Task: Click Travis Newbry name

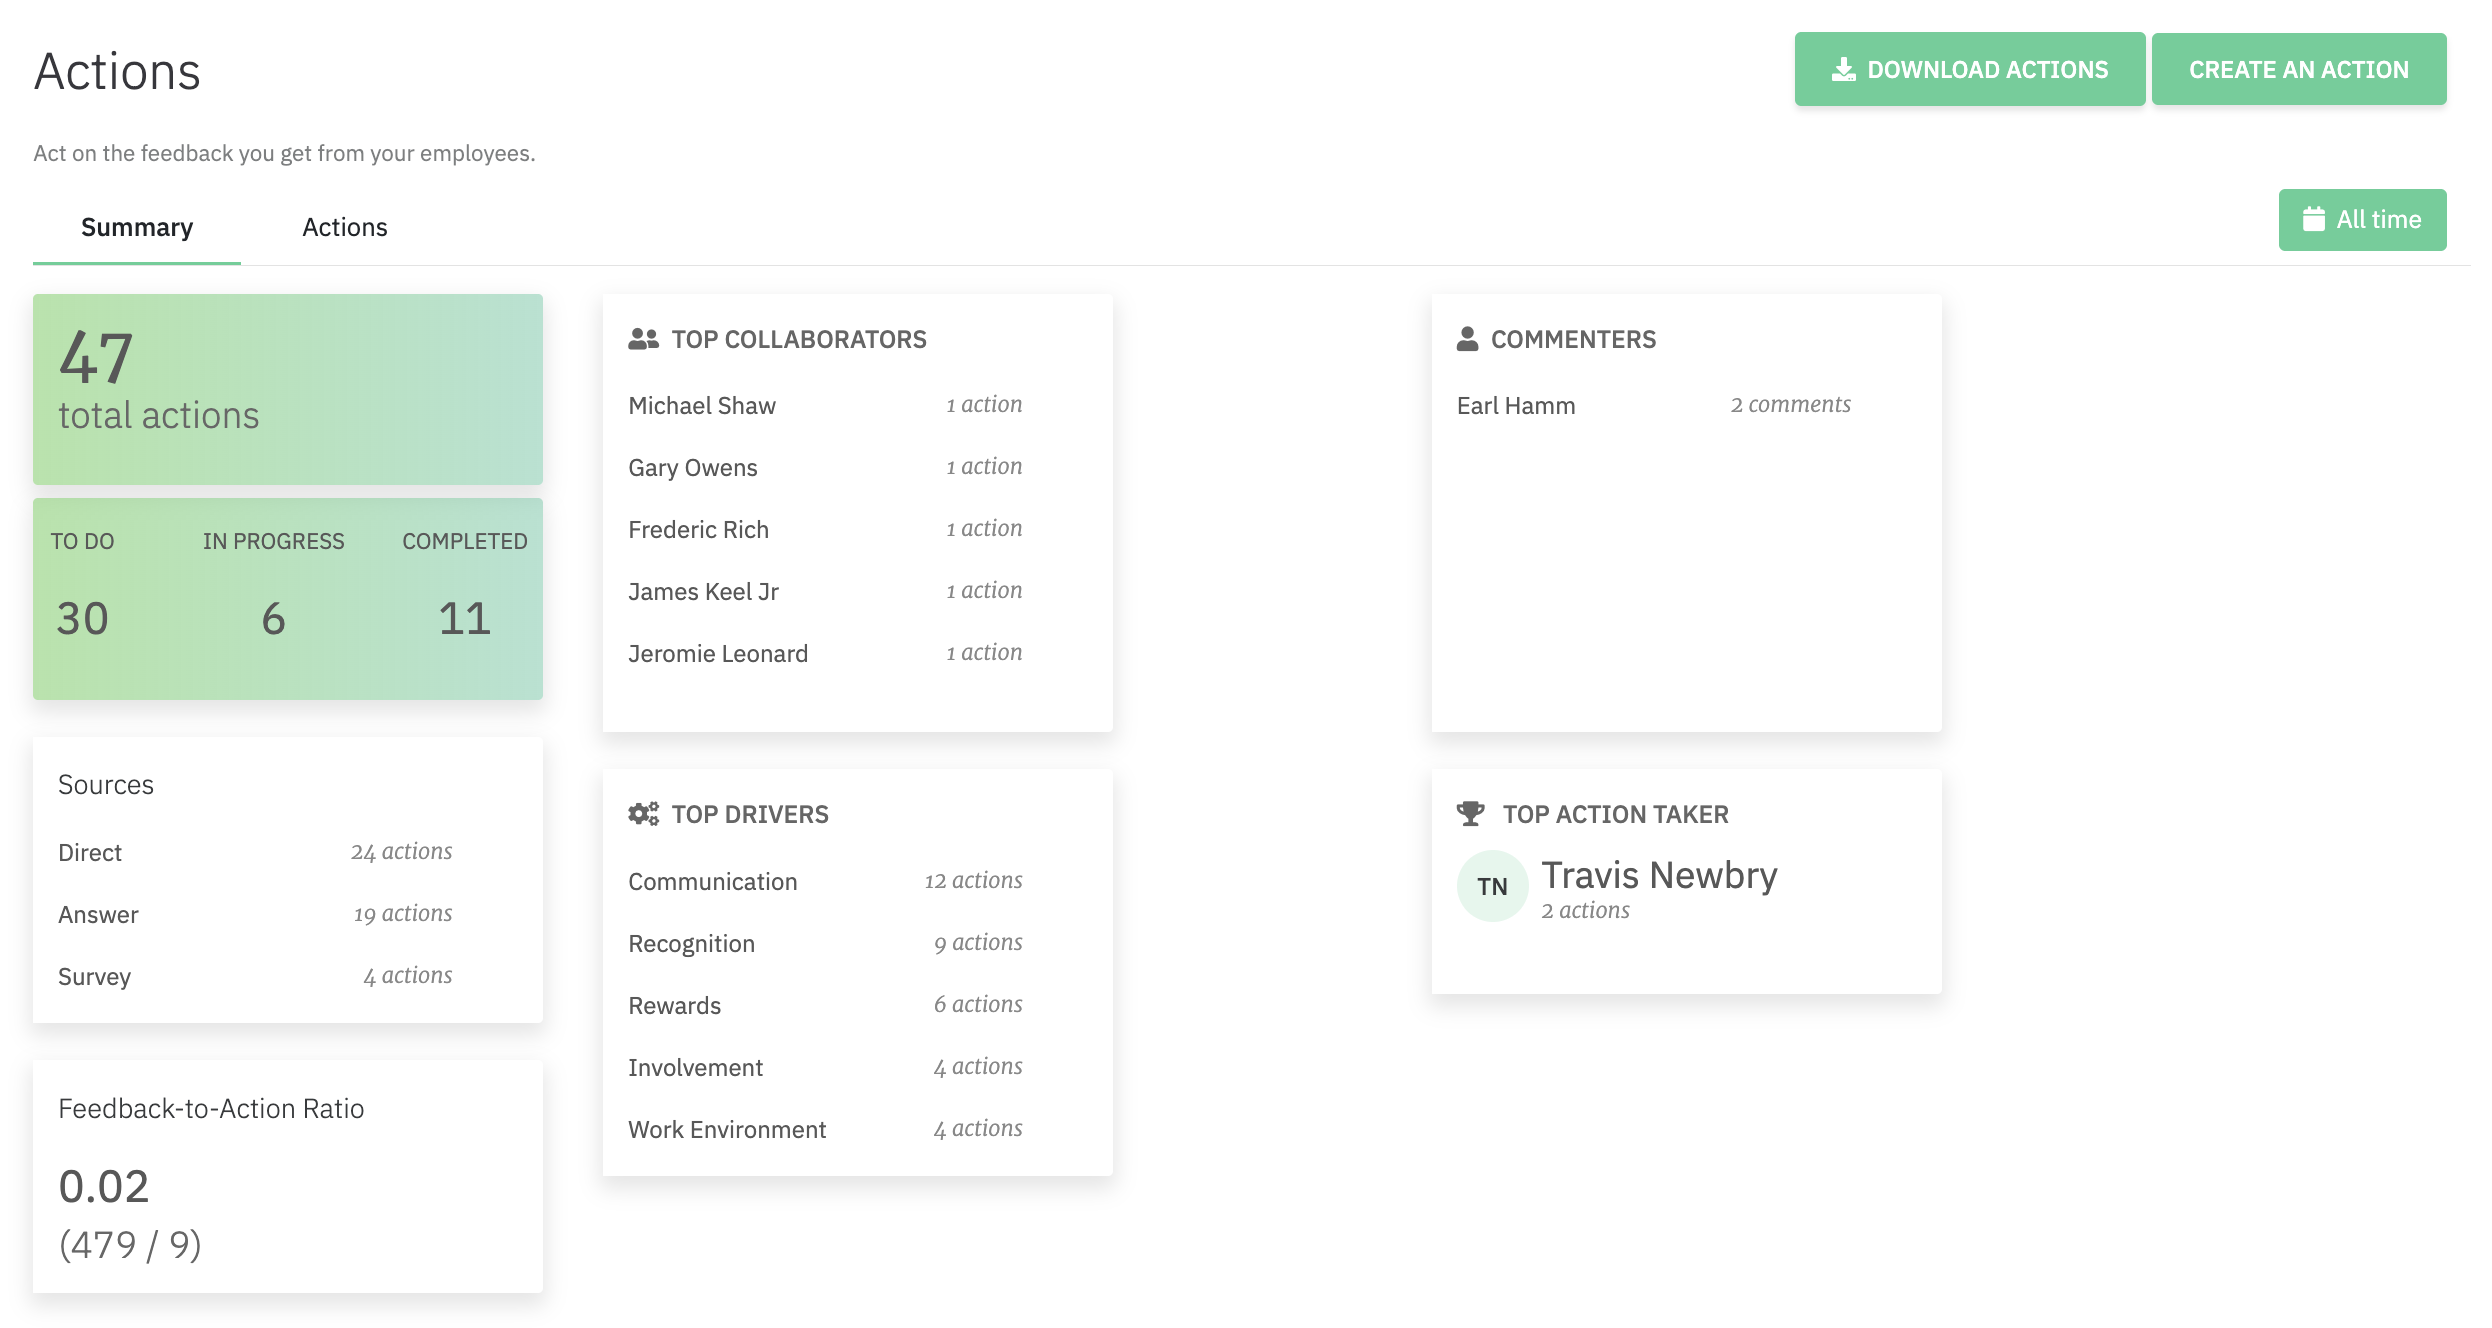Action: pyautogui.click(x=1658, y=876)
